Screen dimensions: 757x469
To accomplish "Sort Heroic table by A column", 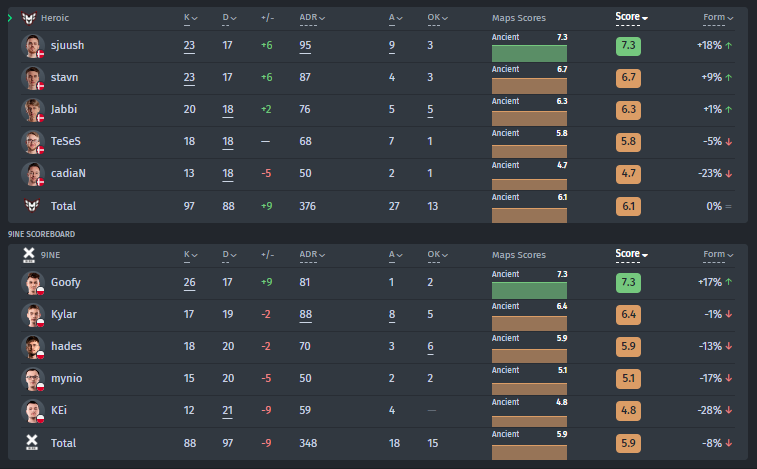I will pyautogui.click(x=395, y=18).
